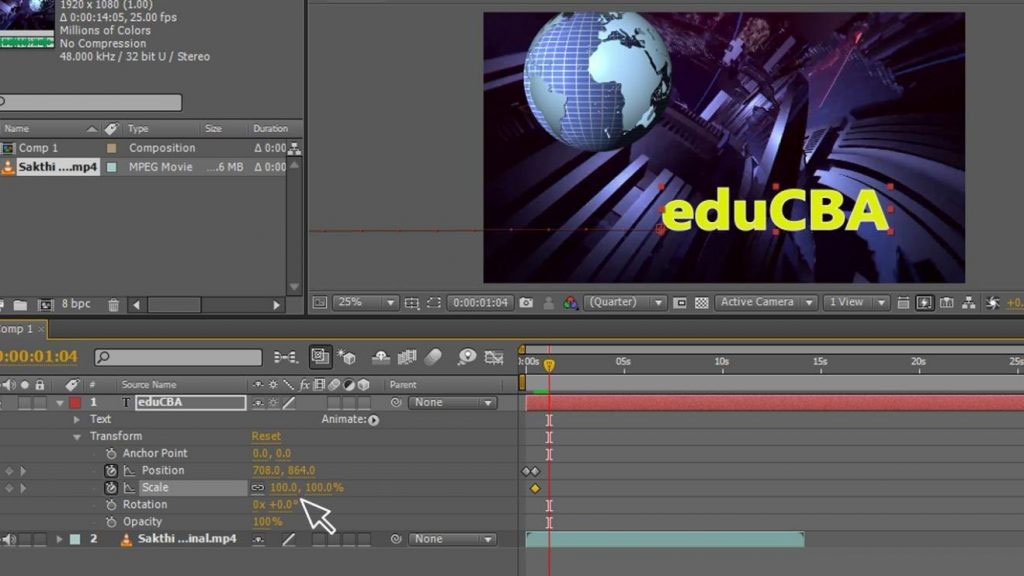Delete selected footage with the trash icon
The width and height of the screenshot is (1024, 576).
pyautogui.click(x=114, y=305)
